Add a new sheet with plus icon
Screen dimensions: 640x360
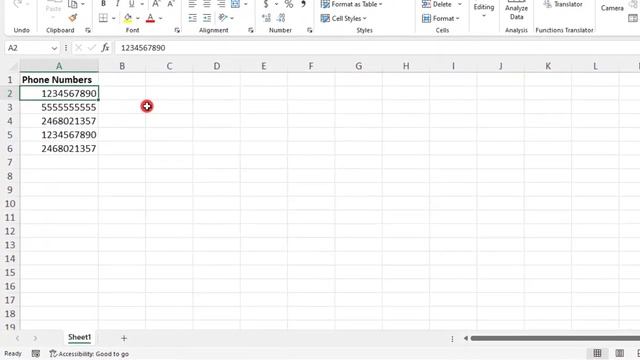click(x=124, y=338)
